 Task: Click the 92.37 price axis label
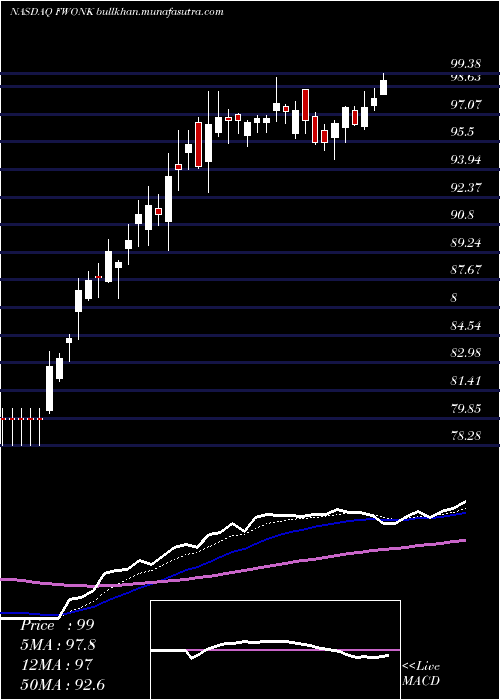tap(466, 188)
